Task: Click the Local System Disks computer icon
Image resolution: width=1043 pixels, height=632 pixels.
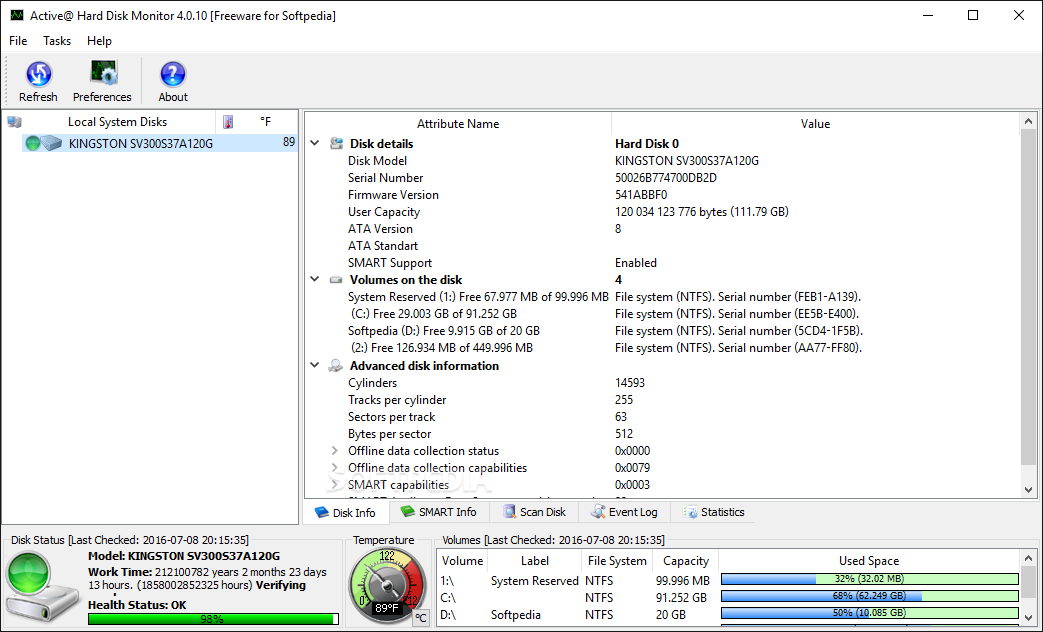Action: coord(15,122)
